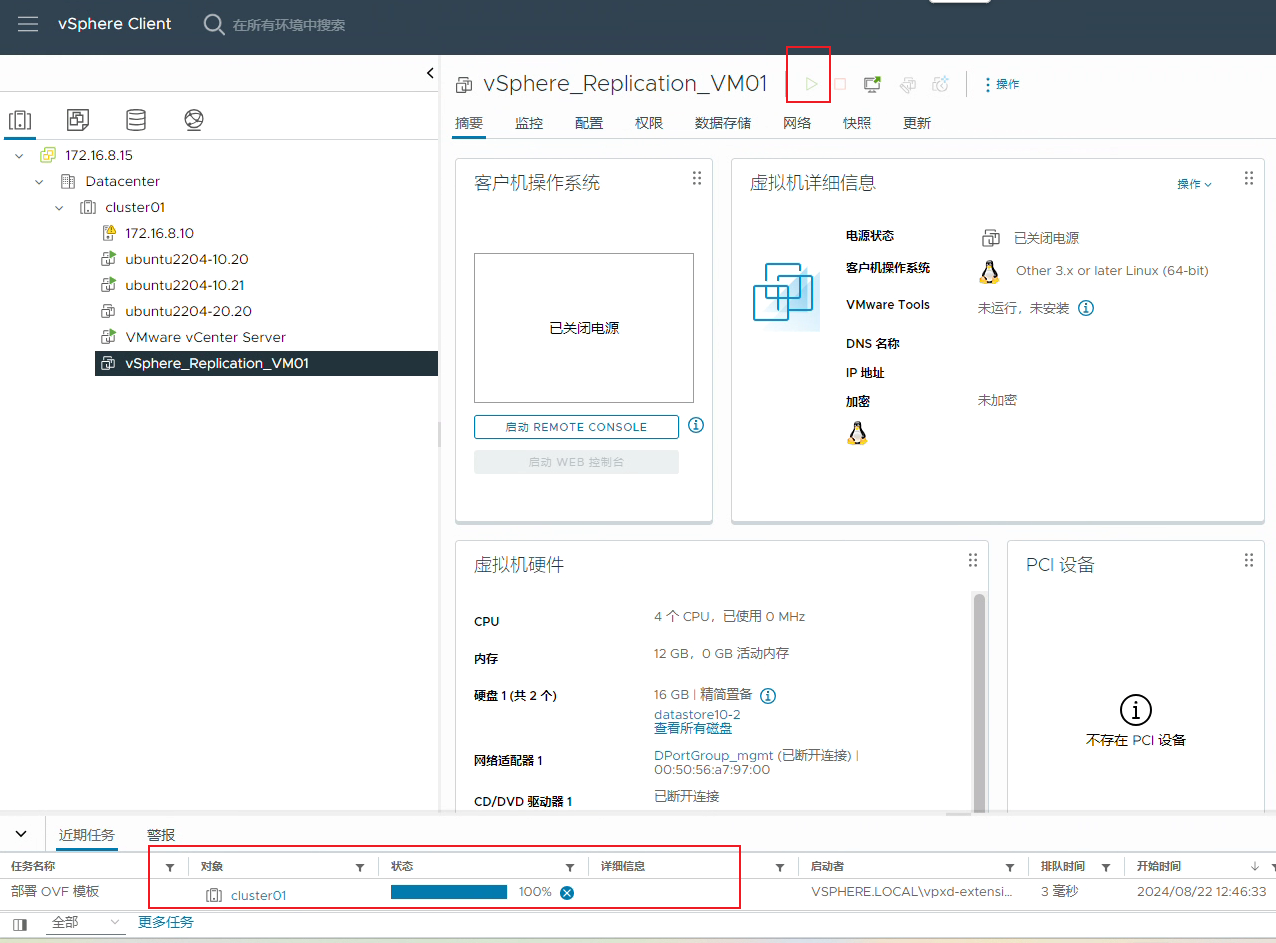
Task: Click the Deploy OVF task progress bar
Action: pos(449,892)
